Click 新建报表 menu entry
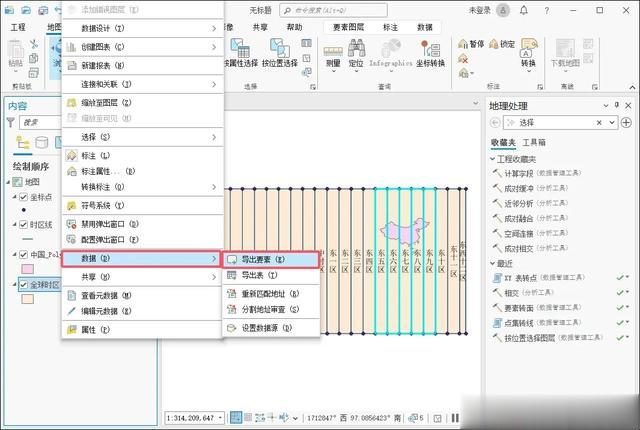This screenshot has width=640, height=430. click(x=142, y=65)
